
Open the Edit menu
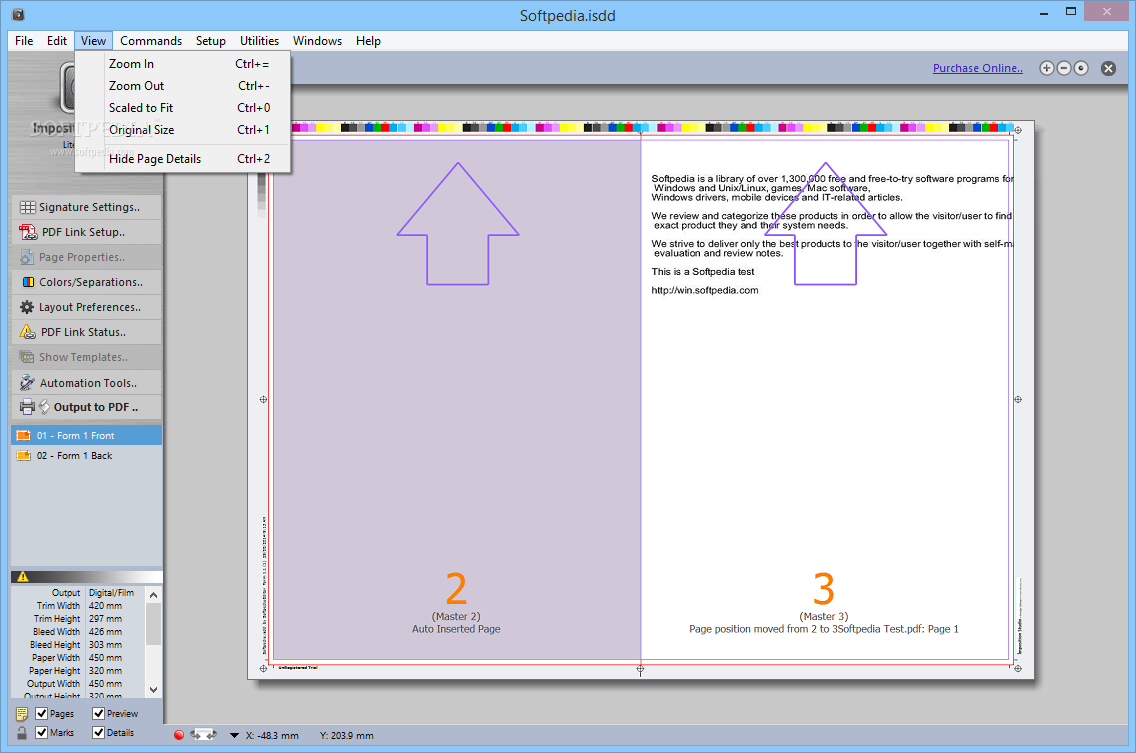(x=57, y=41)
